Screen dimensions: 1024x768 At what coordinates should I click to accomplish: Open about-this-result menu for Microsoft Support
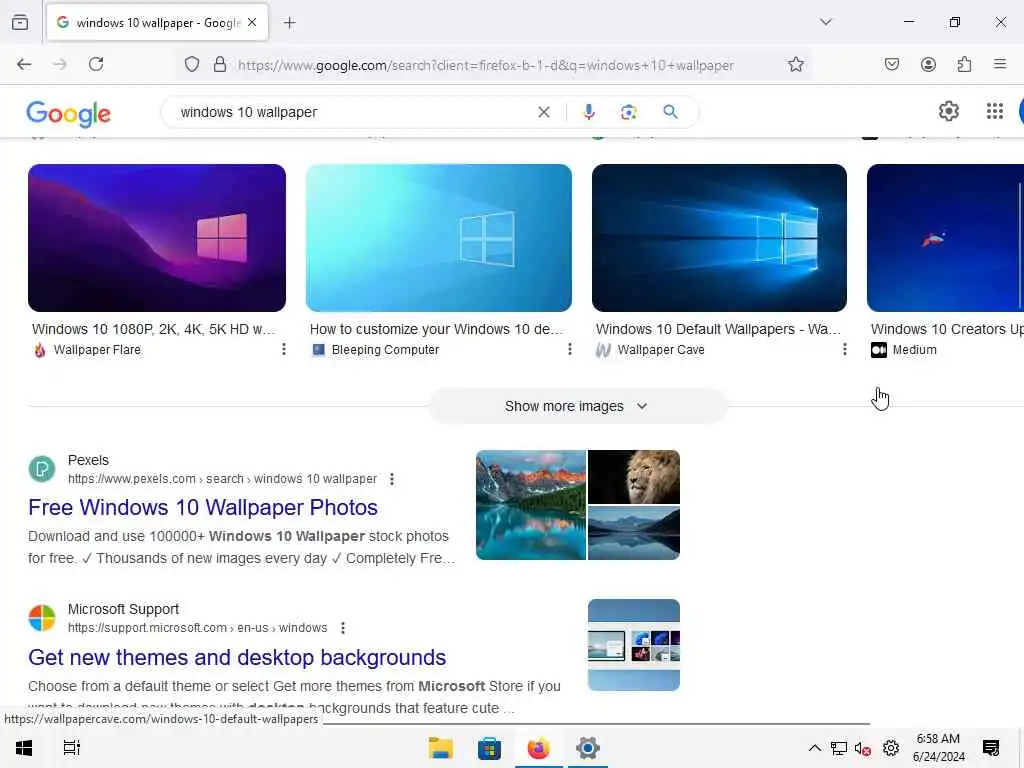(343, 628)
